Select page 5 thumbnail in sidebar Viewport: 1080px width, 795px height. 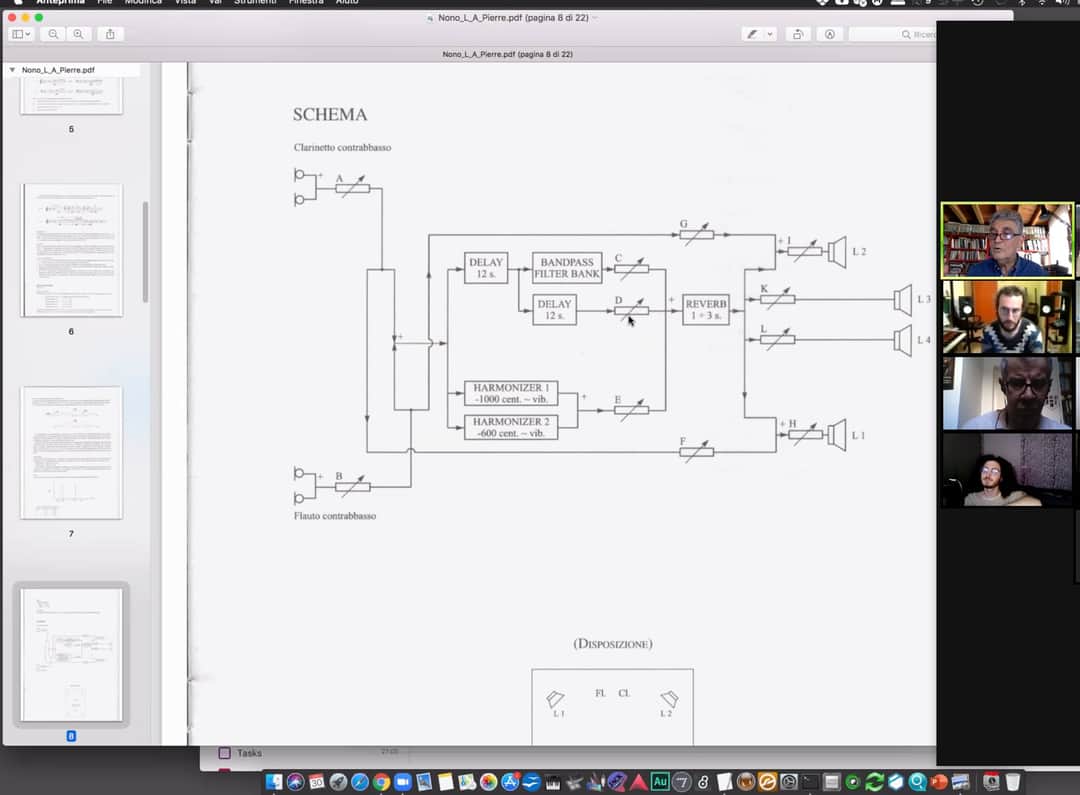[x=72, y=96]
